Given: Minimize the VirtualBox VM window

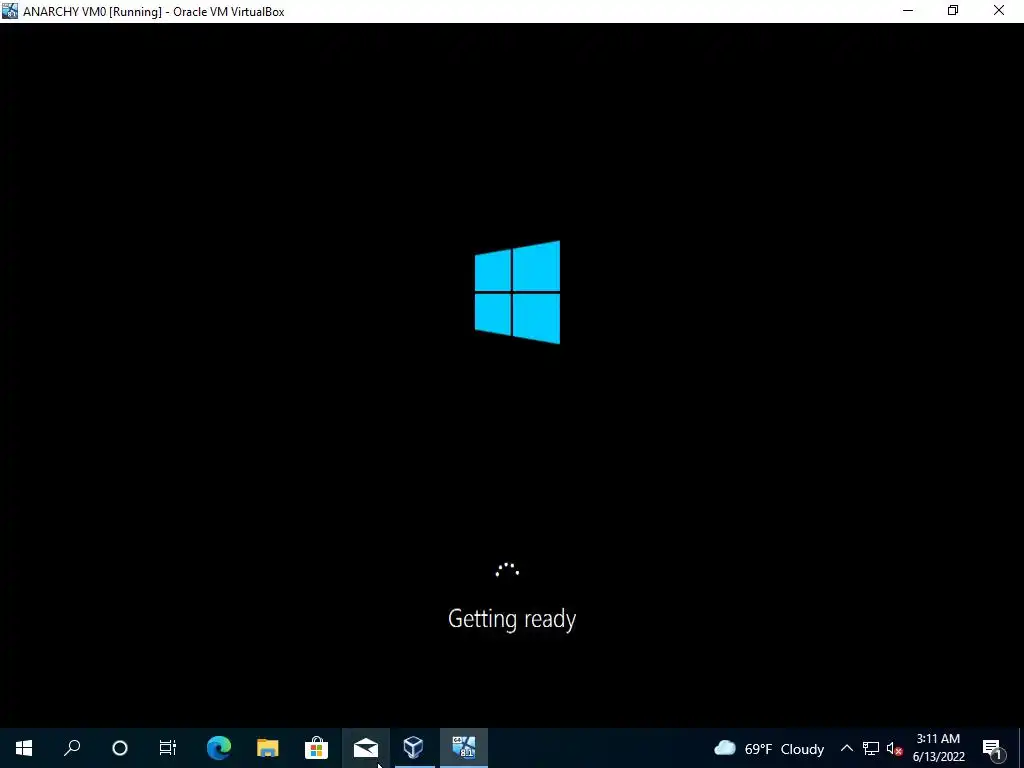Looking at the screenshot, I should pos(908,11).
